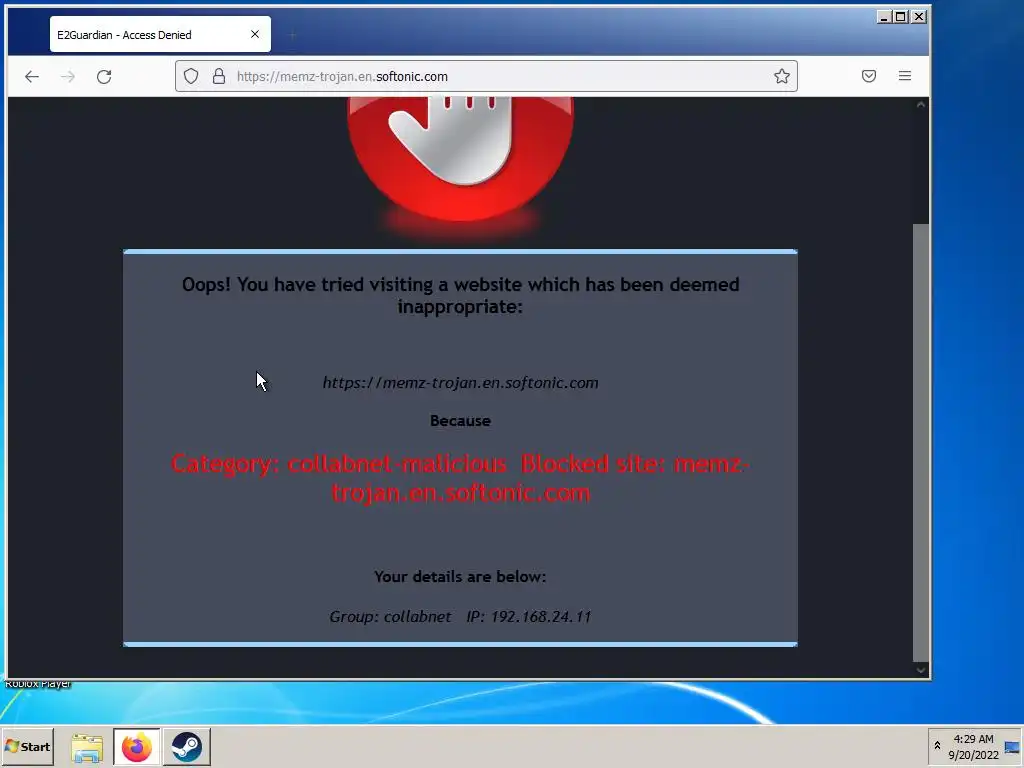Go back to the previous page
This screenshot has width=1024, height=768.
click(x=32, y=76)
